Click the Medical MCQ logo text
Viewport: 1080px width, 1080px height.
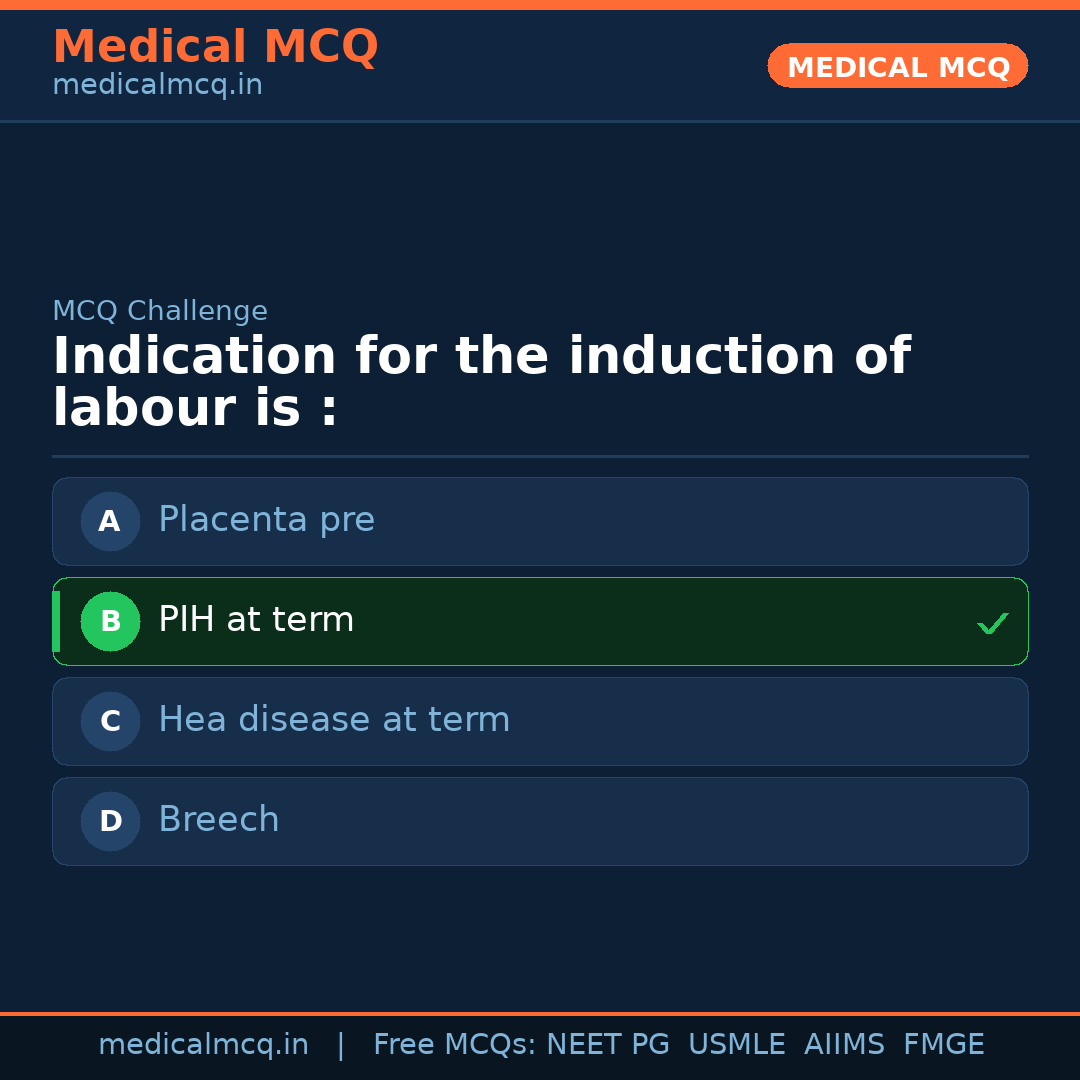tap(215, 46)
